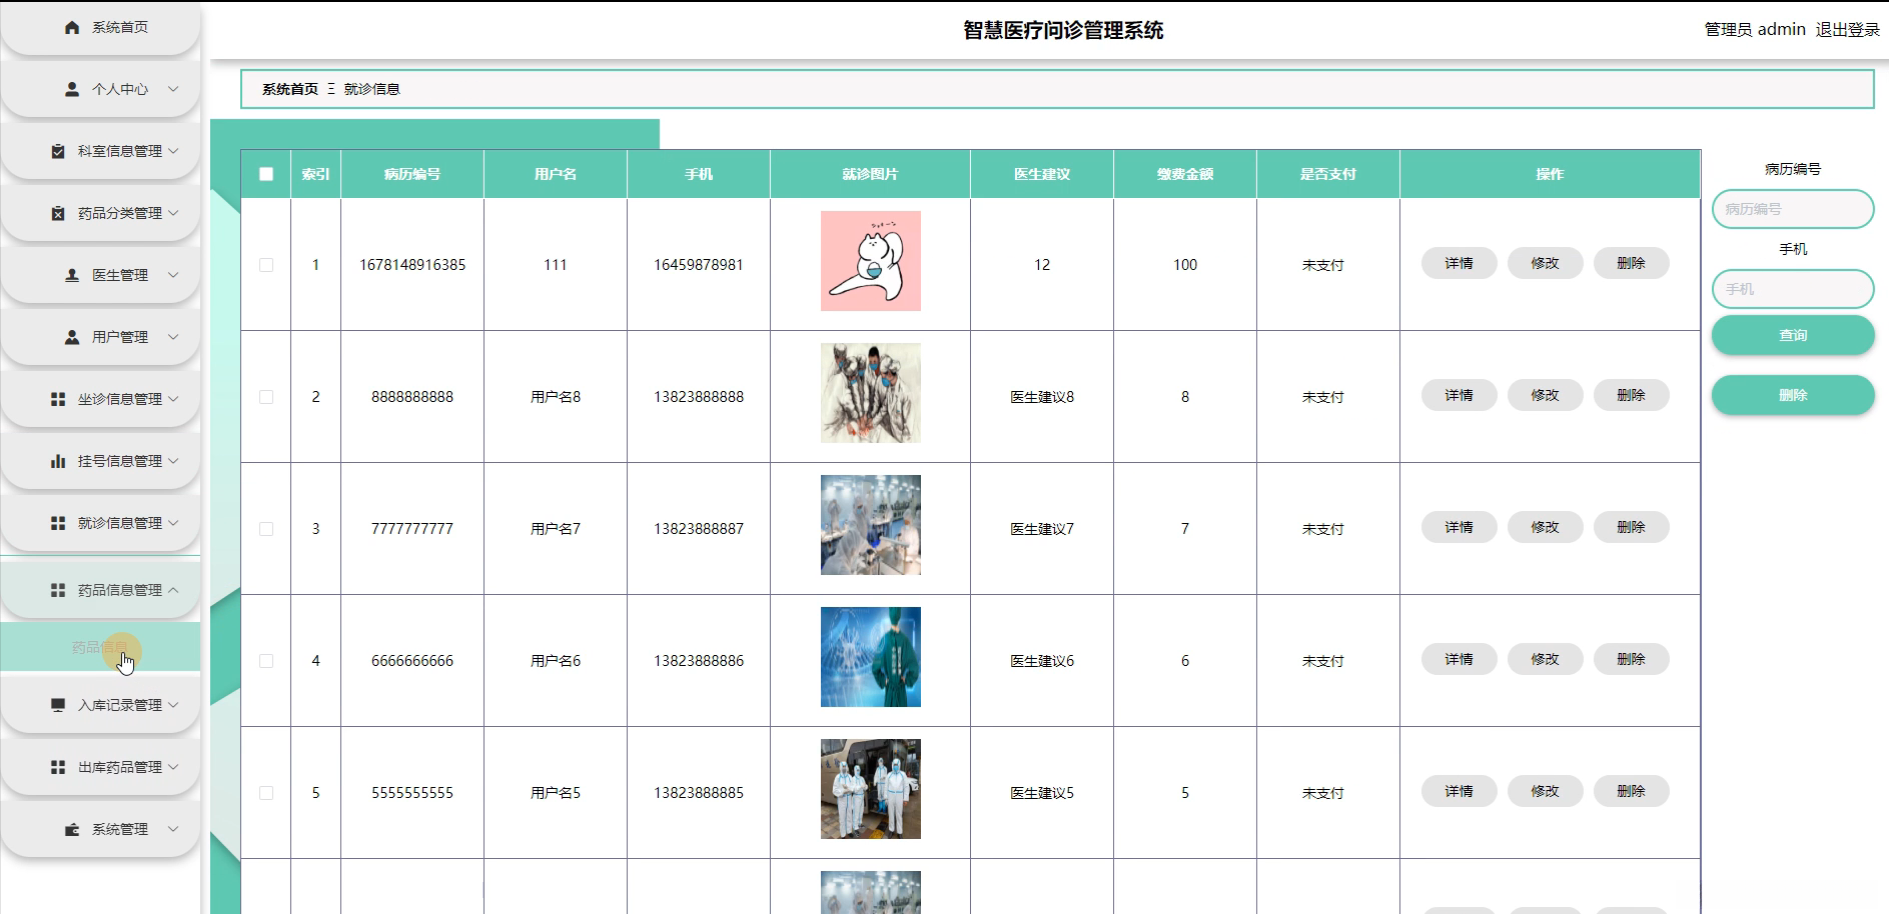The height and width of the screenshot is (914, 1889).
Task: Click the icon beside 系统管理
Action: pos(72,829)
